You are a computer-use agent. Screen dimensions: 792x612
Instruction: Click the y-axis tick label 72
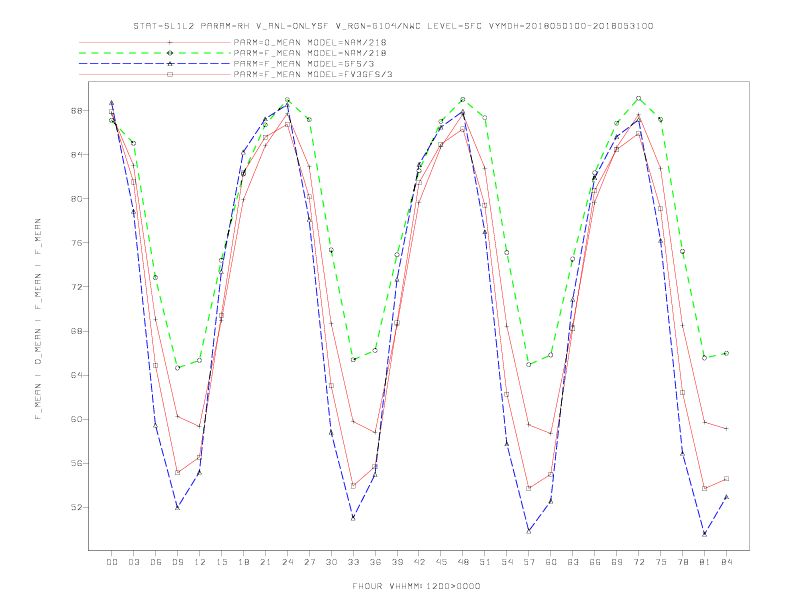point(78,287)
